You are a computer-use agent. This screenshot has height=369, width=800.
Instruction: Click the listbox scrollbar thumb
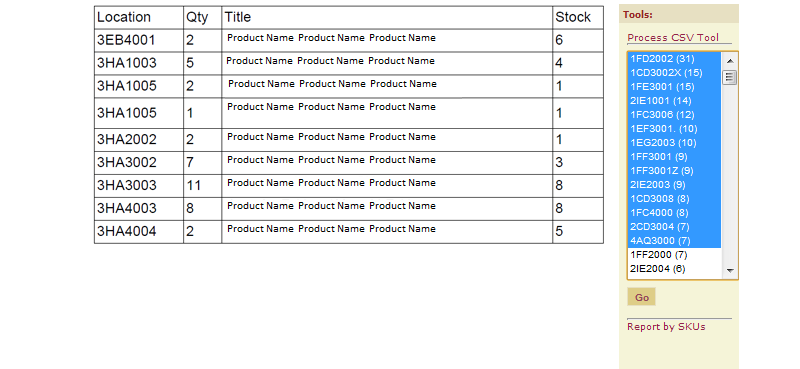pos(730,78)
